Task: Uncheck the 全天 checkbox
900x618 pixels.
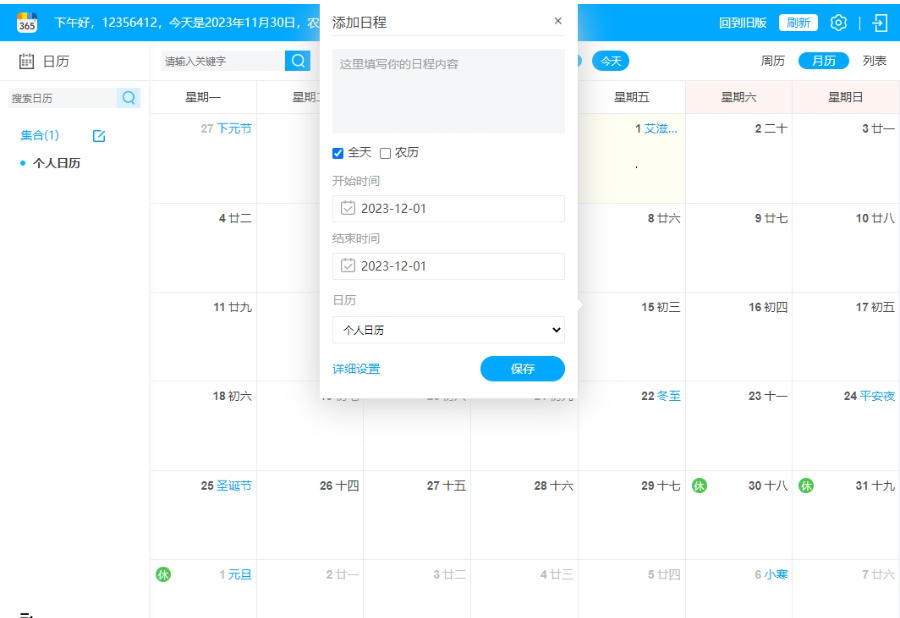Action: coord(338,153)
